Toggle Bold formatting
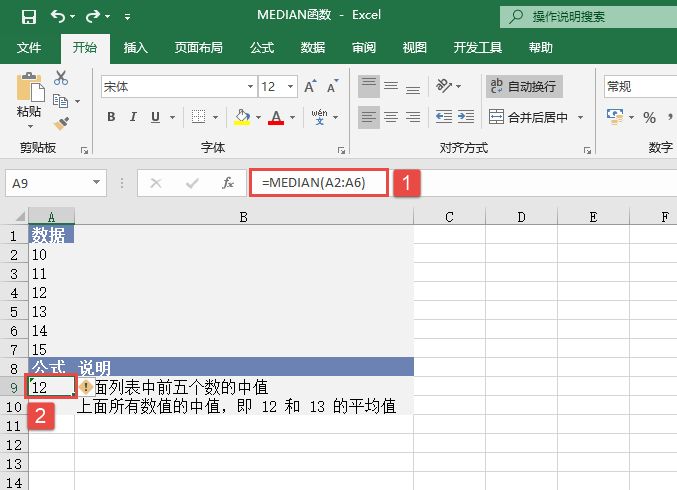Screen dimensions: 677x490 point(111,117)
